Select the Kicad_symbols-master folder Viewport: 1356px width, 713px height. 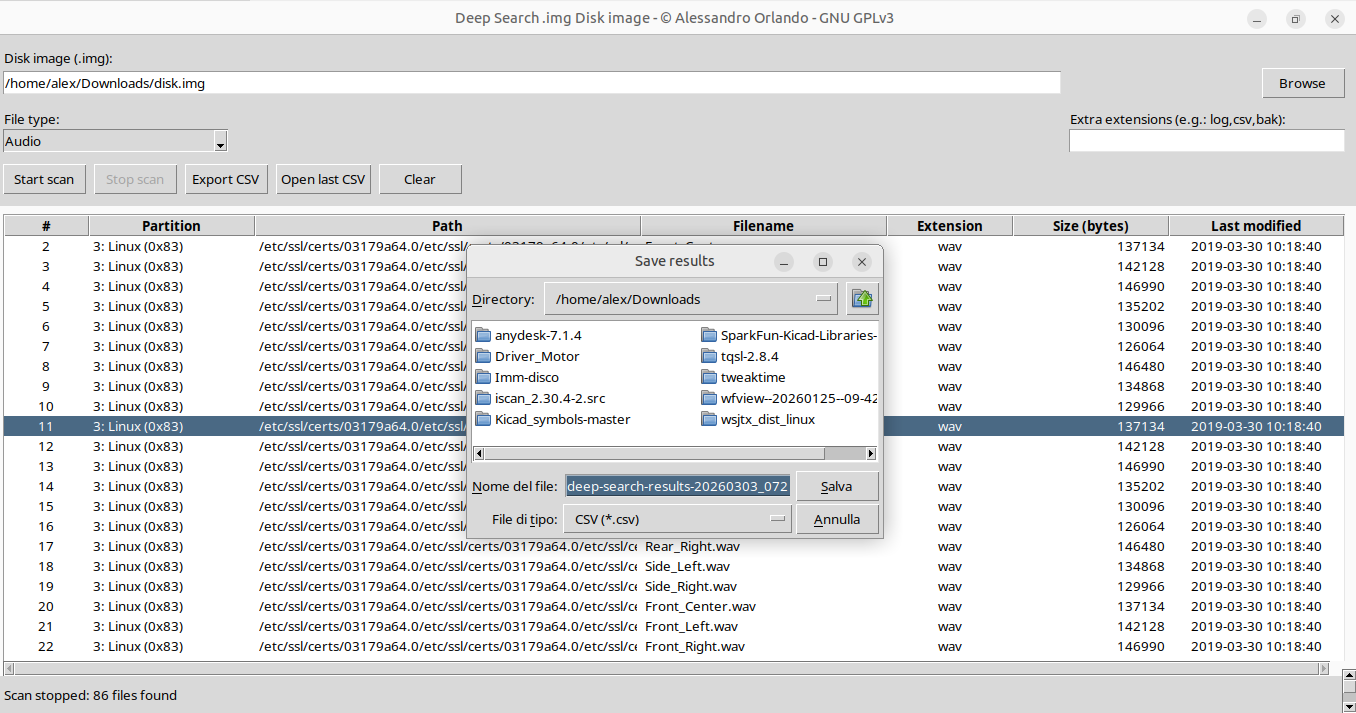(554, 419)
